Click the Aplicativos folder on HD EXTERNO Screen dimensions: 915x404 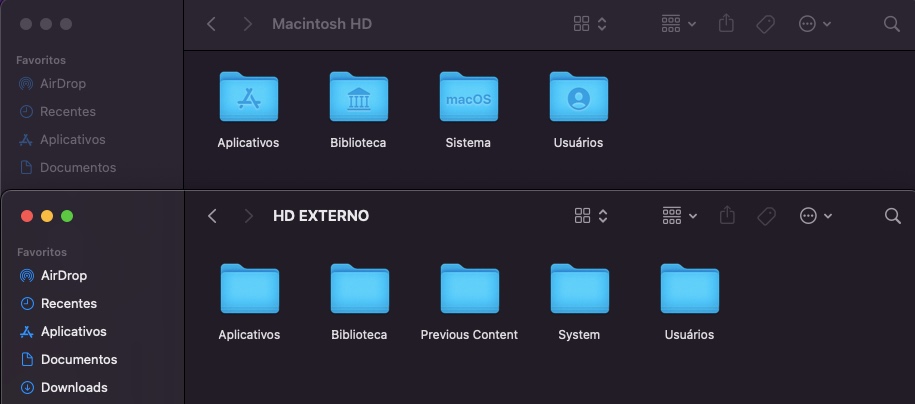click(x=249, y=290)
